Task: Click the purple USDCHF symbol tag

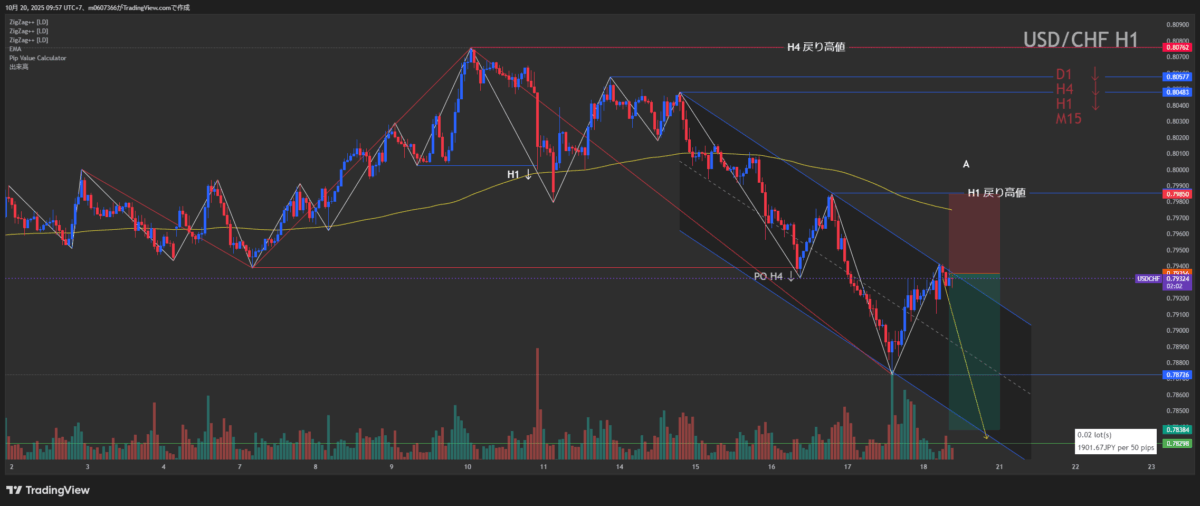Action: [x=1148, y=278]
